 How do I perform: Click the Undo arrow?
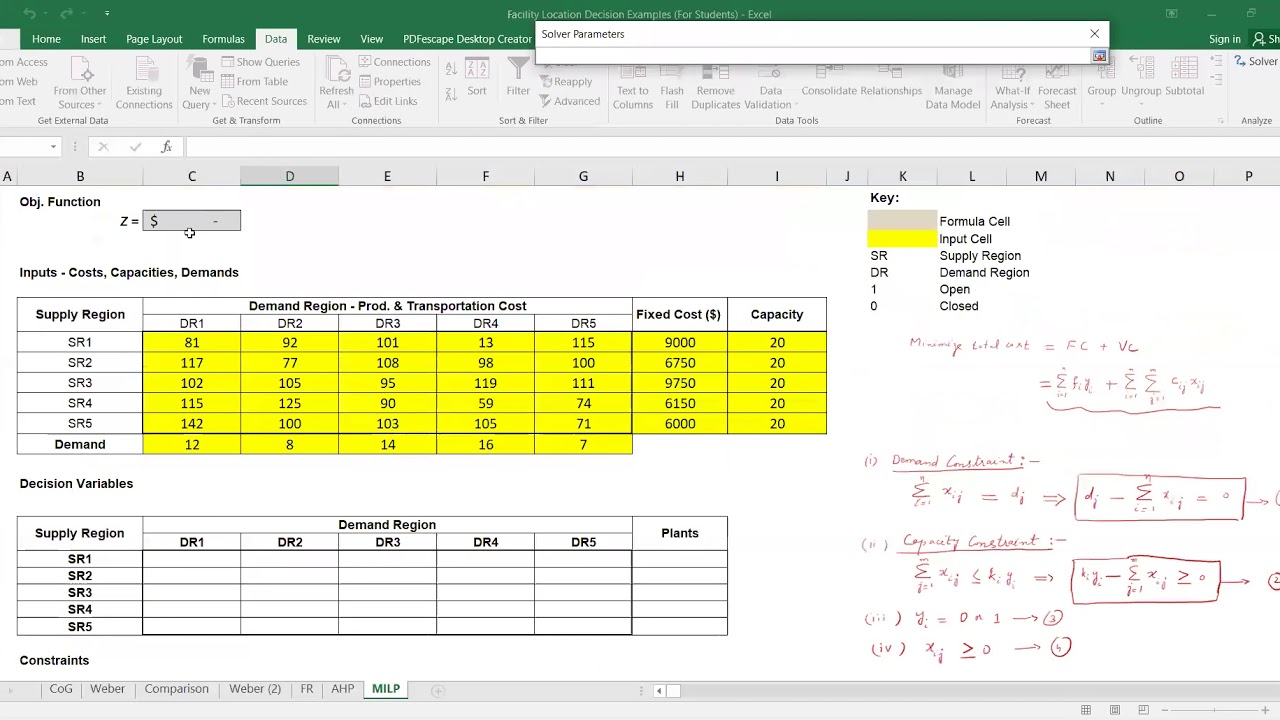coord(30,14)
